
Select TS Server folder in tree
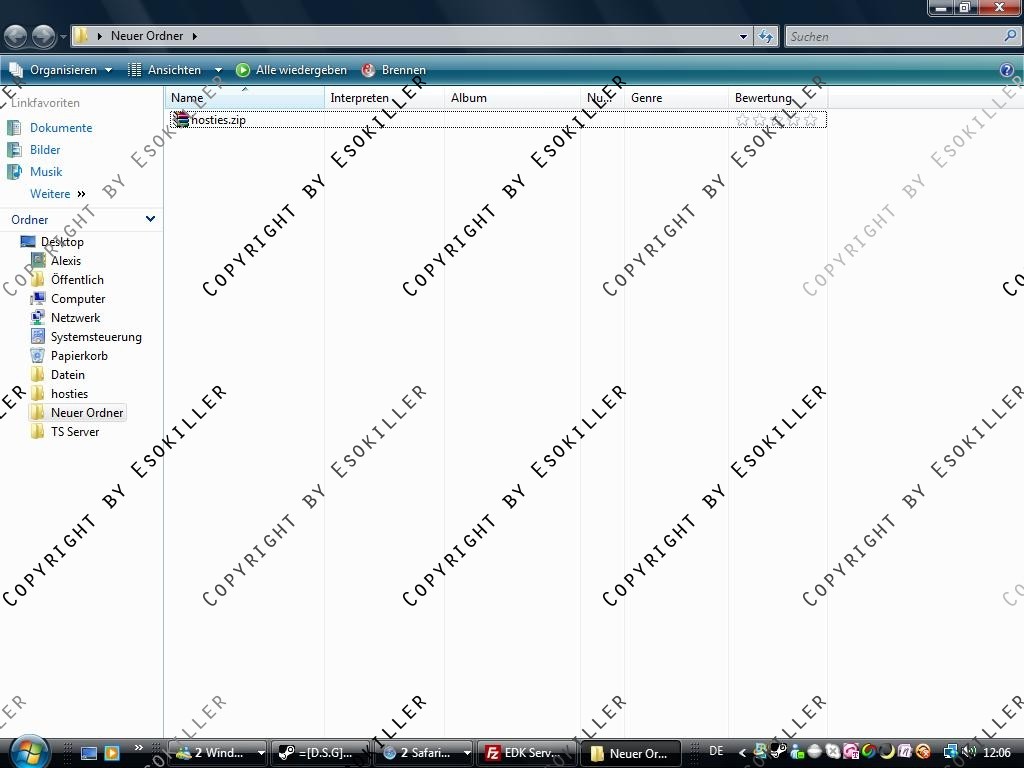[x=75, y=432]
